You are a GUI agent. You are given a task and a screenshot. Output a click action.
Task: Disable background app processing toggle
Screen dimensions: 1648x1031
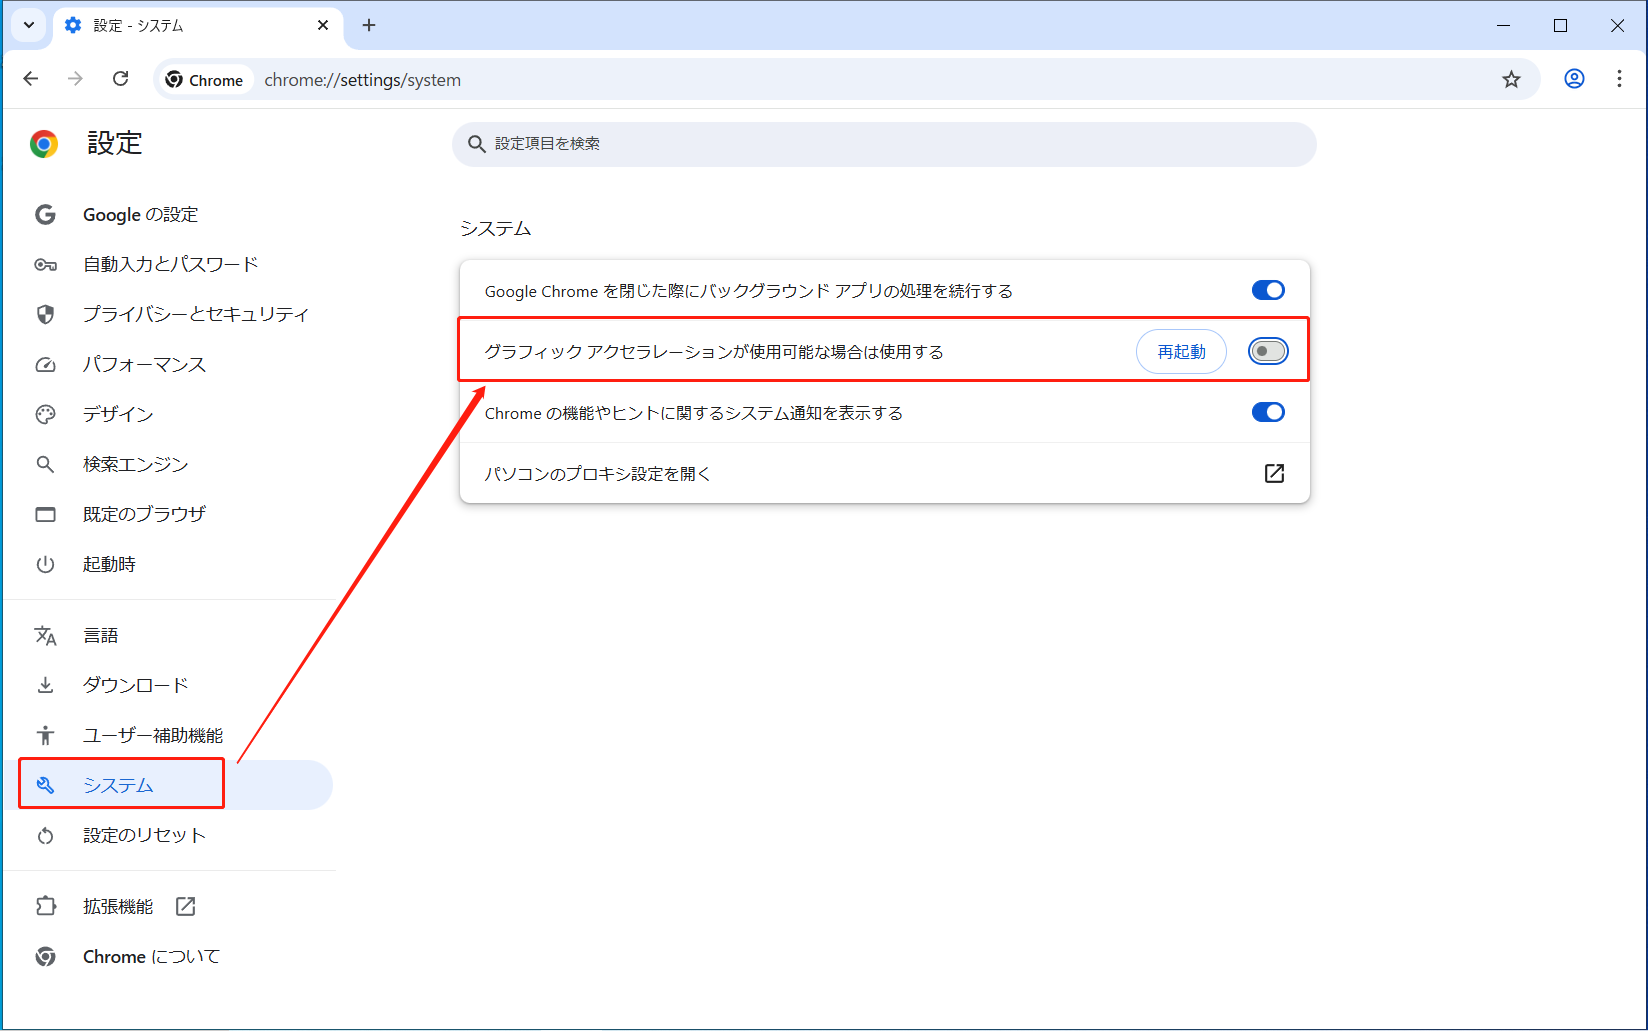pos(1267,290)
